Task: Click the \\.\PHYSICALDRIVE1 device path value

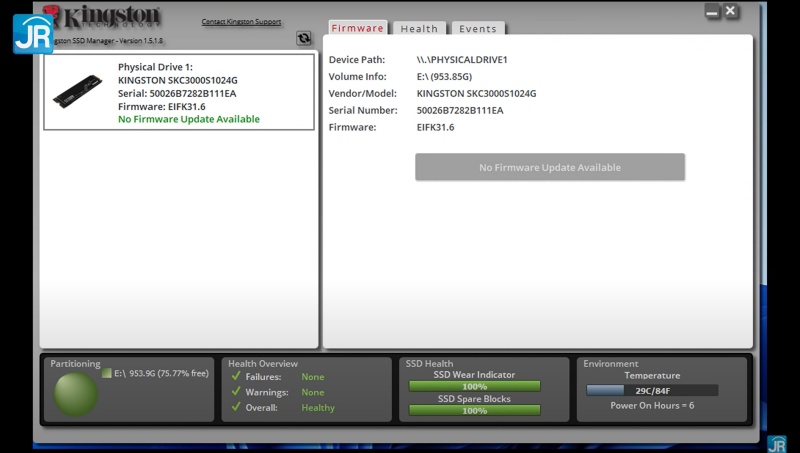Action: pyautogui.click(x=462, y=60)
